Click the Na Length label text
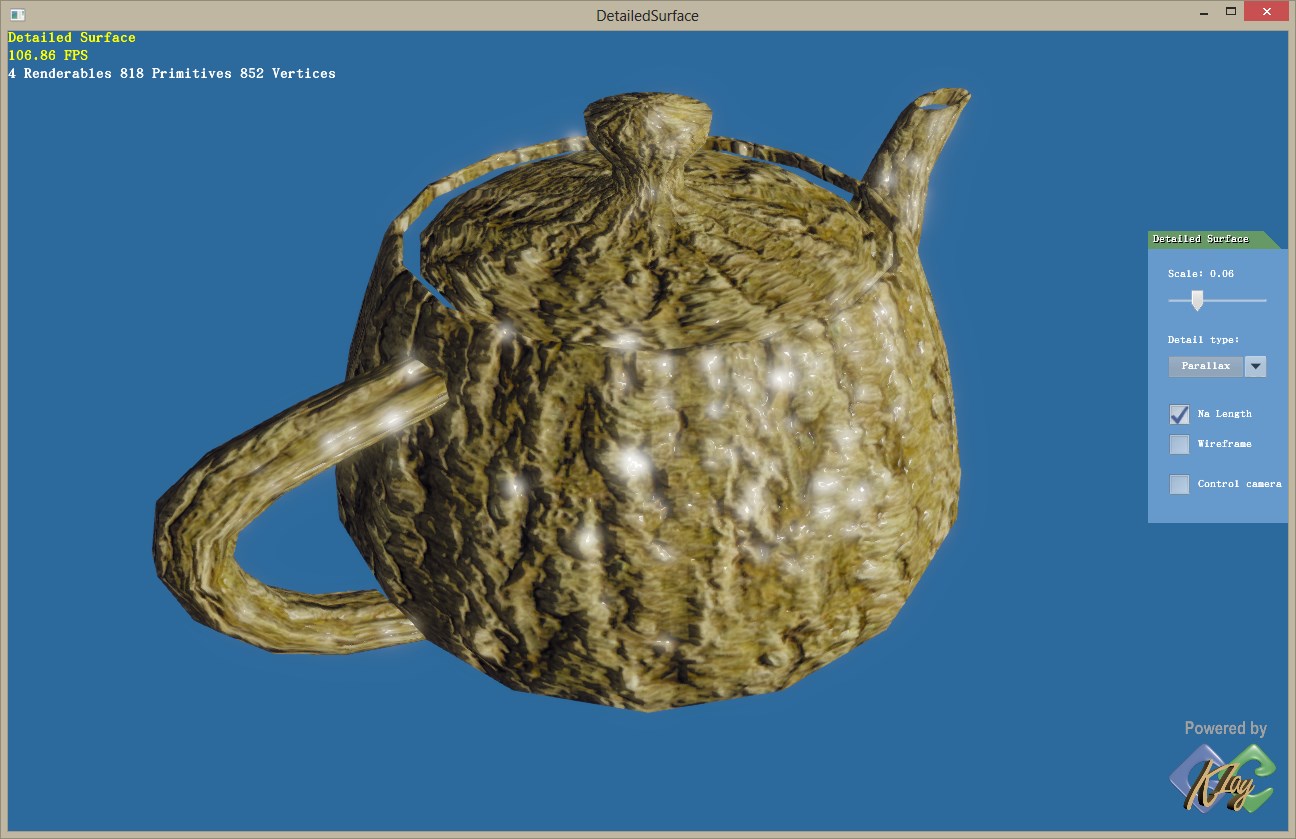This screenshot has width=1296, height=839. tap(1224, 414)
